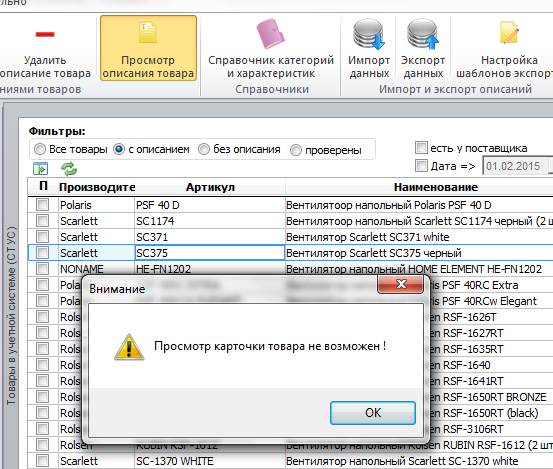Image resolution: width=553 pixels, height=469 pixels.
Task: Click name ending RSF-1650RT (black)
Action: [x=484, y=413]
